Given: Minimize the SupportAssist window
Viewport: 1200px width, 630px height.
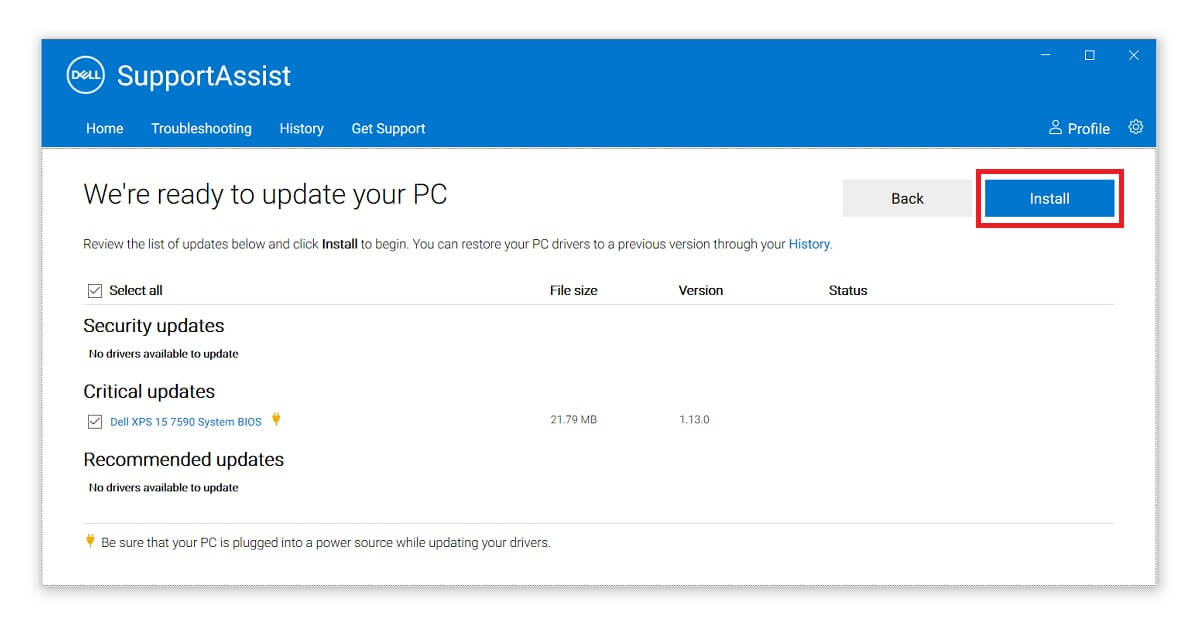Looking at the screenshot, I should pyautogui.click(x=1045, y=55).
